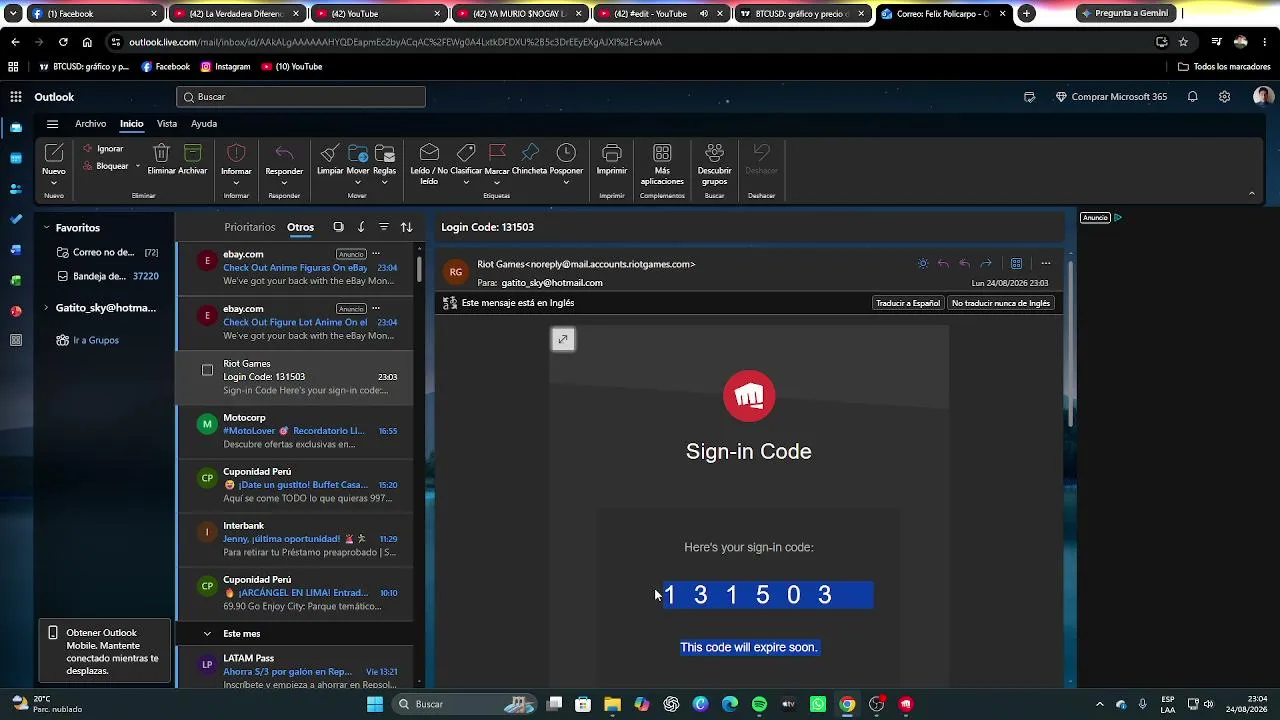Open the To Do checkmark icon
This screenshot has height=720, width=1280.
[x=16, y=219]
